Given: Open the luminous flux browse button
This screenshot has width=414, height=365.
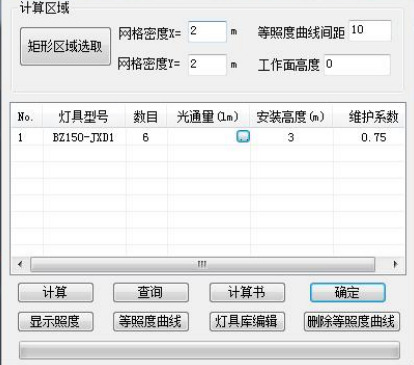Looking at the screenshot, I should pos(243,136).
